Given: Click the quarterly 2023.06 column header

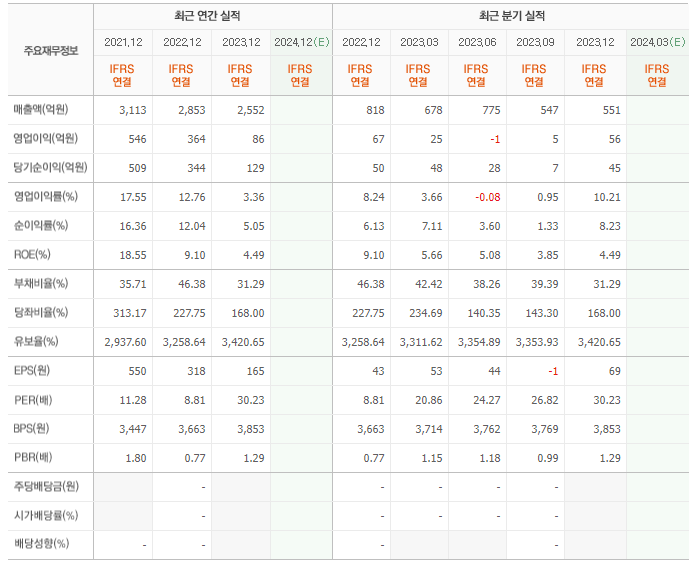Looking at the screenshot, I should pos(477,42).
